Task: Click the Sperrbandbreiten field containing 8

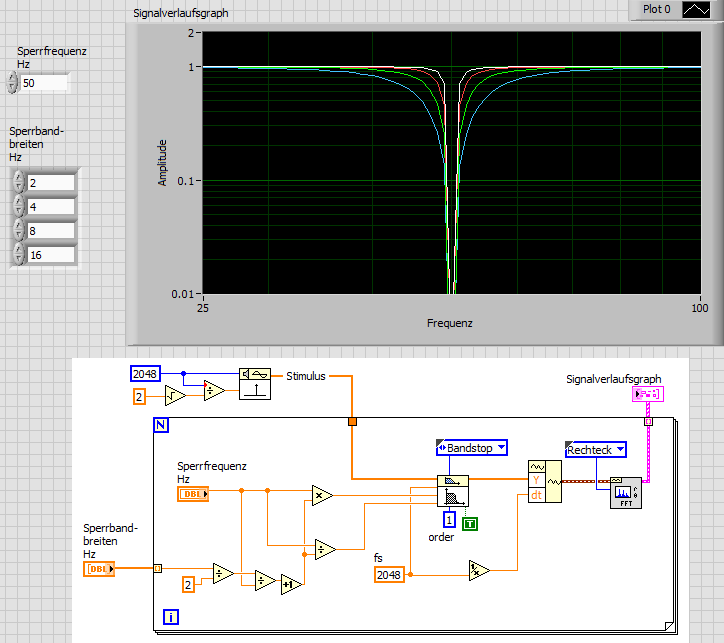Action: click(50, 231)
